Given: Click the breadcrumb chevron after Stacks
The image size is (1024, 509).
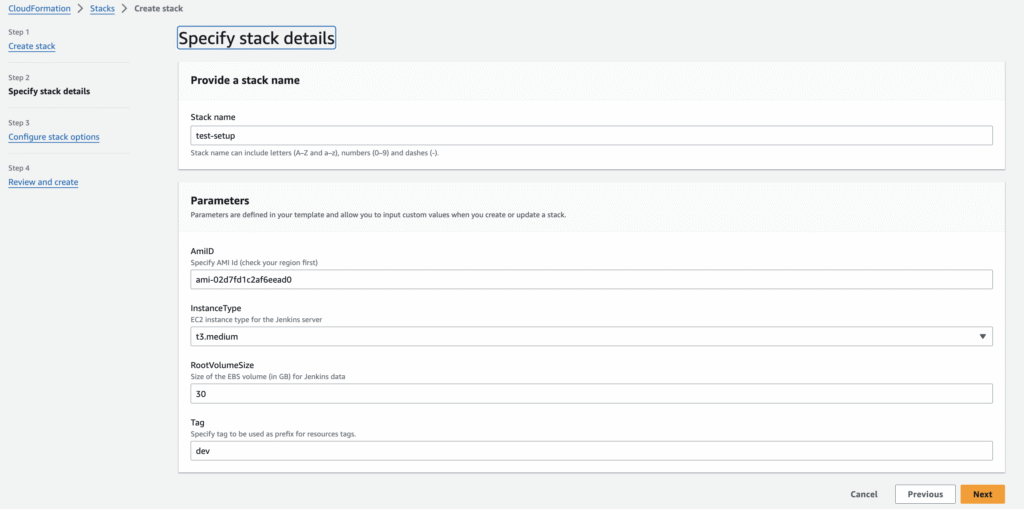Looking at the screenshot, I should tap(124, 9).
